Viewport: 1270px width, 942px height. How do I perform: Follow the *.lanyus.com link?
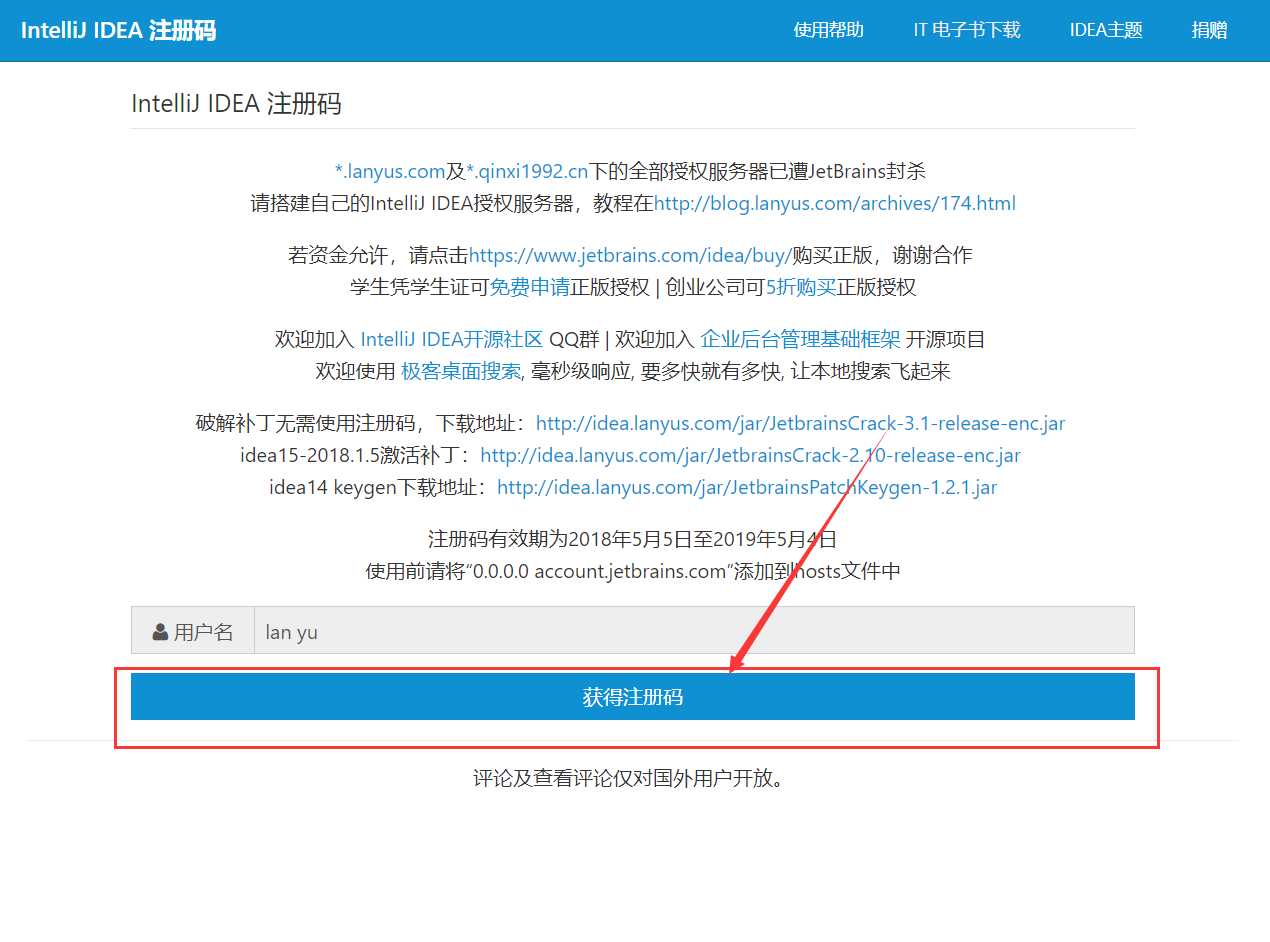click(x=390, y=171)
